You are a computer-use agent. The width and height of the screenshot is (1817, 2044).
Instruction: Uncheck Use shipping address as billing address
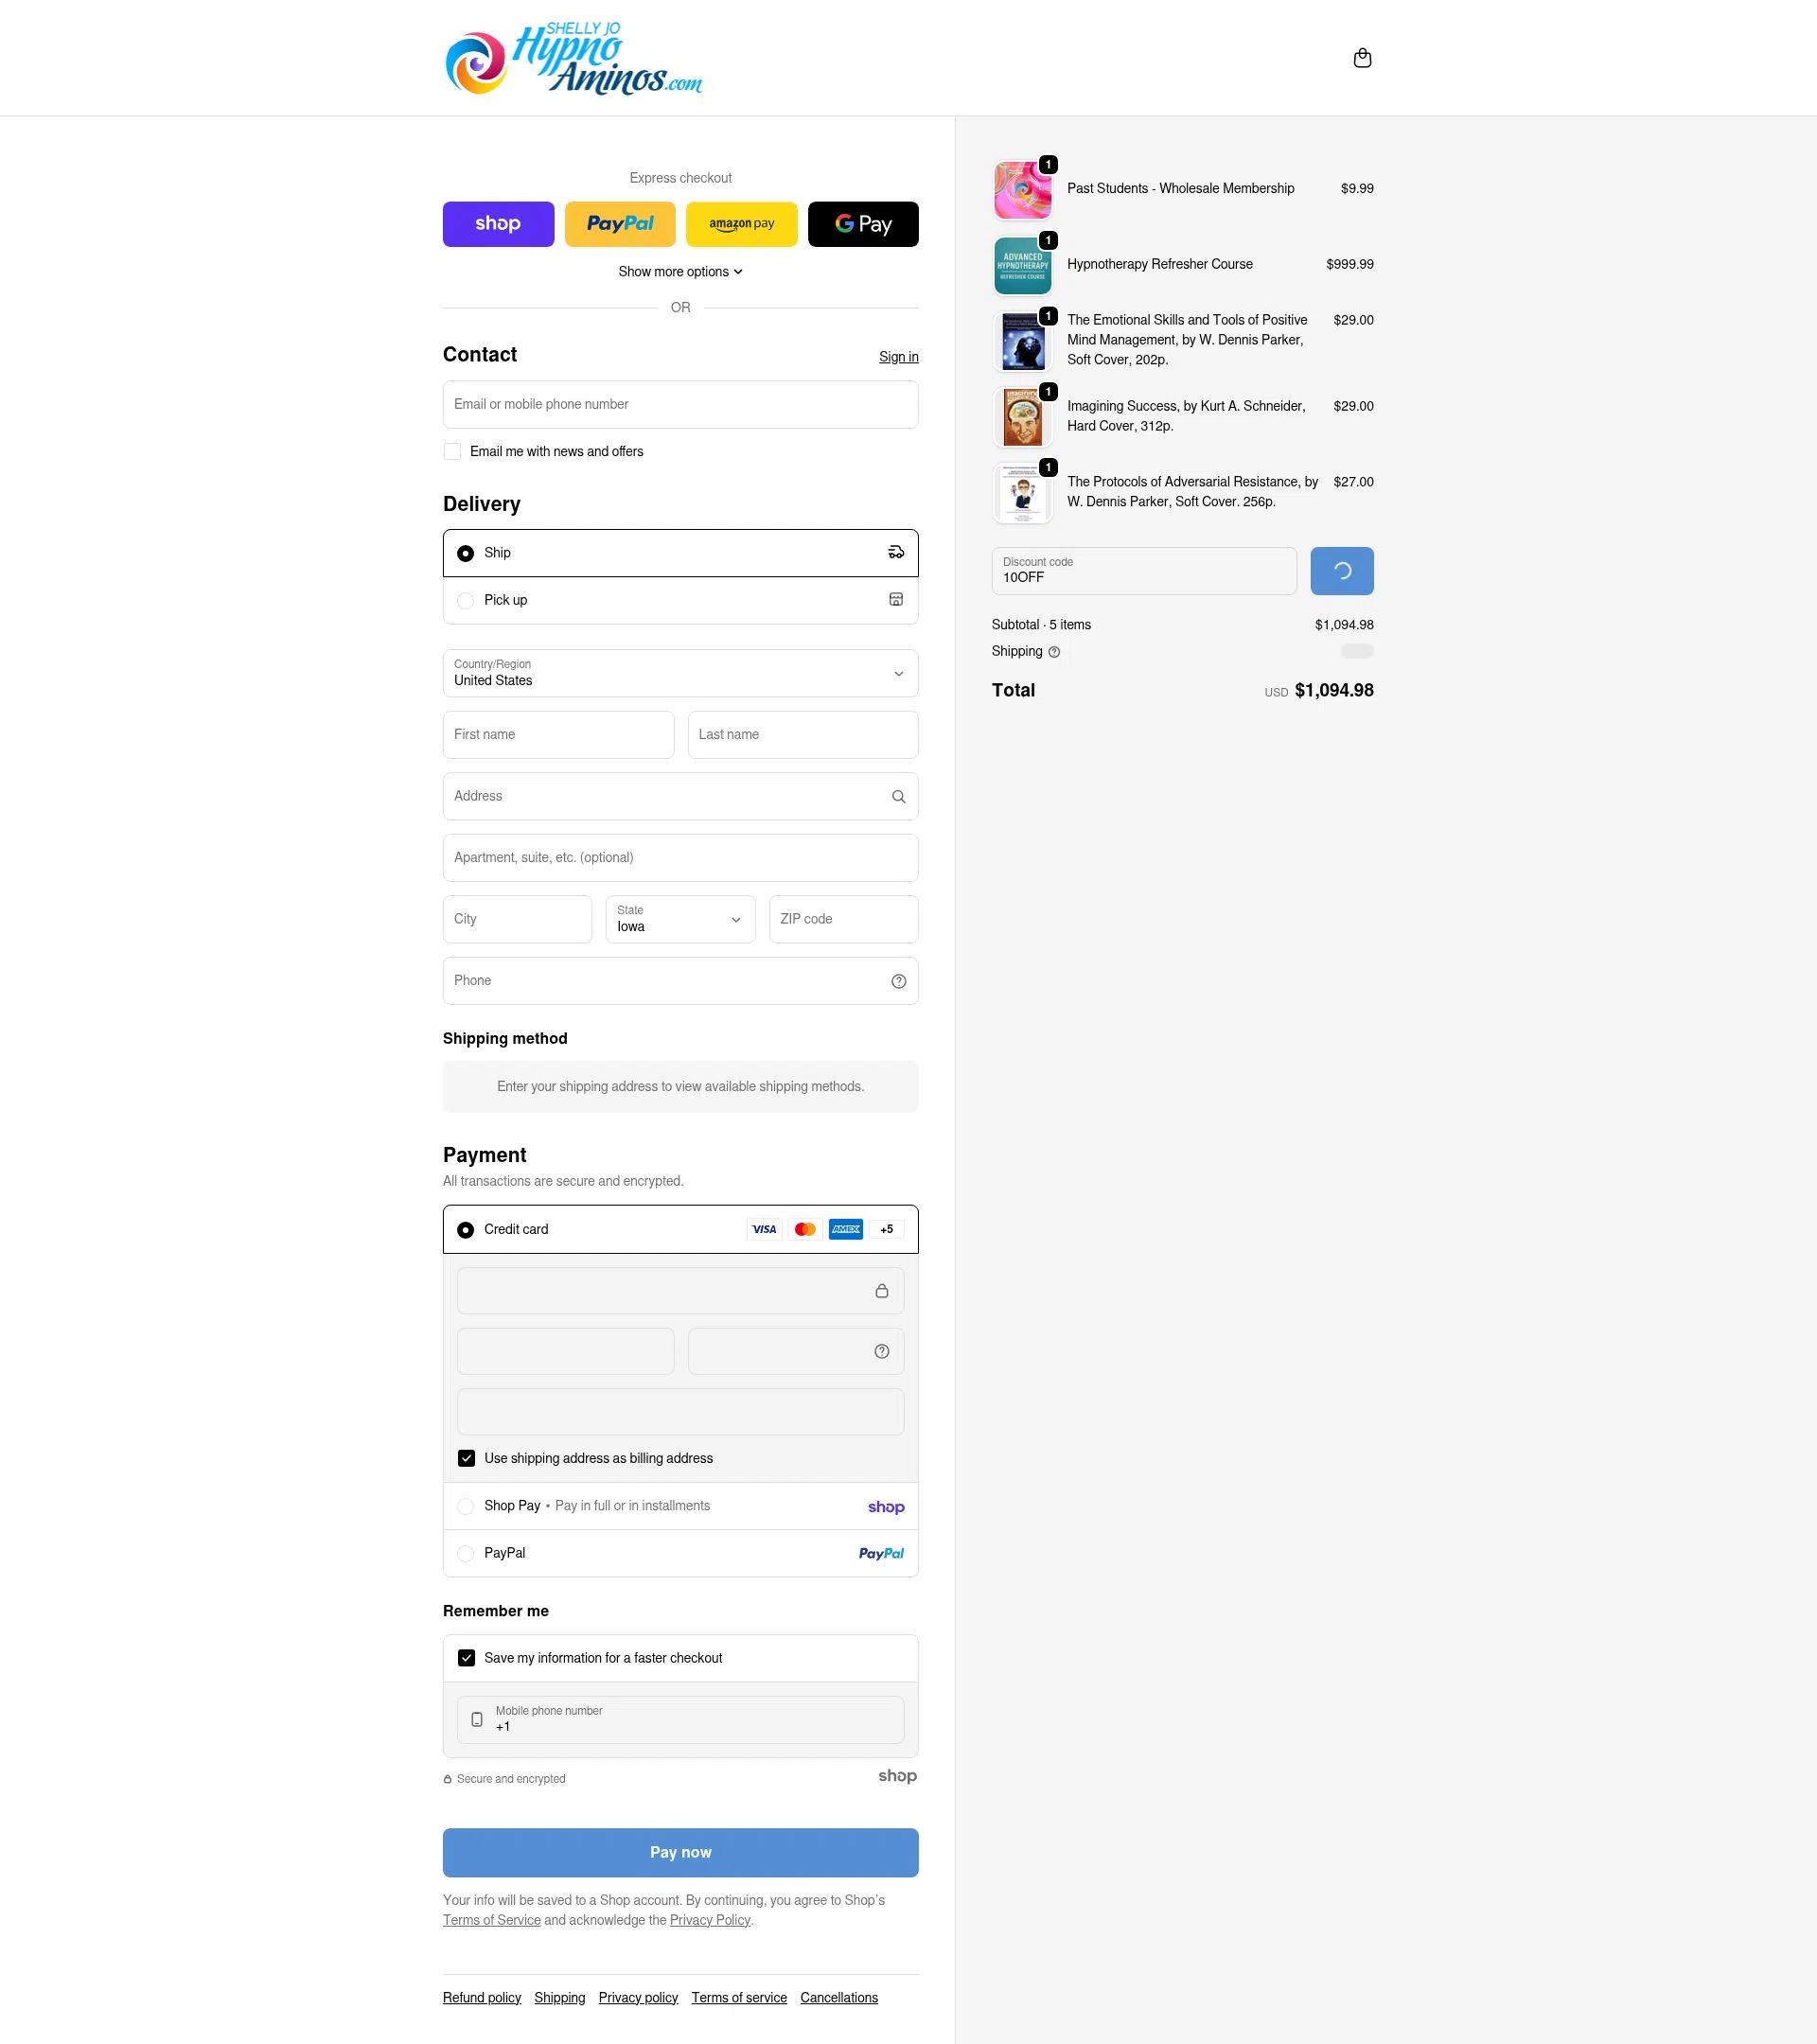coord(466,1458)
